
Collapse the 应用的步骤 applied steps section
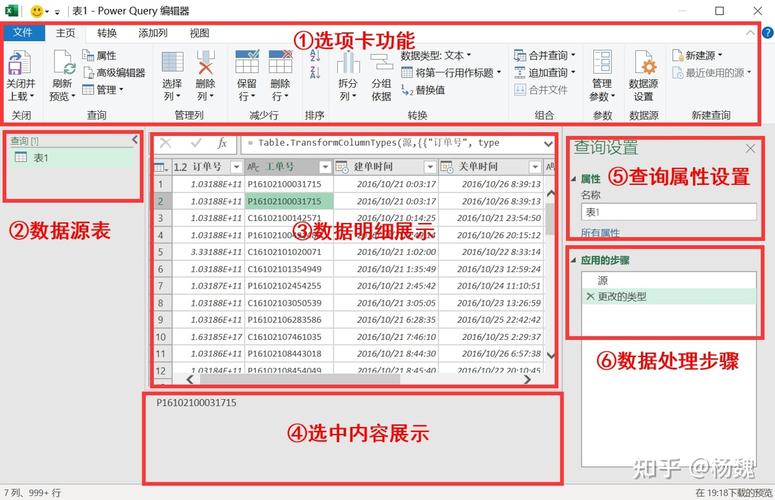573,260
